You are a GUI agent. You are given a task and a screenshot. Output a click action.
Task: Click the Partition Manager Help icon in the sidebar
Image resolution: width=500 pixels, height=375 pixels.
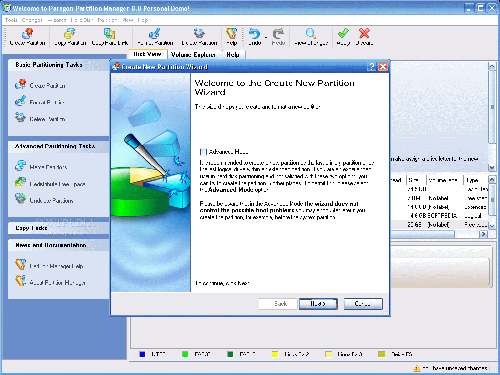coord(20,265)
